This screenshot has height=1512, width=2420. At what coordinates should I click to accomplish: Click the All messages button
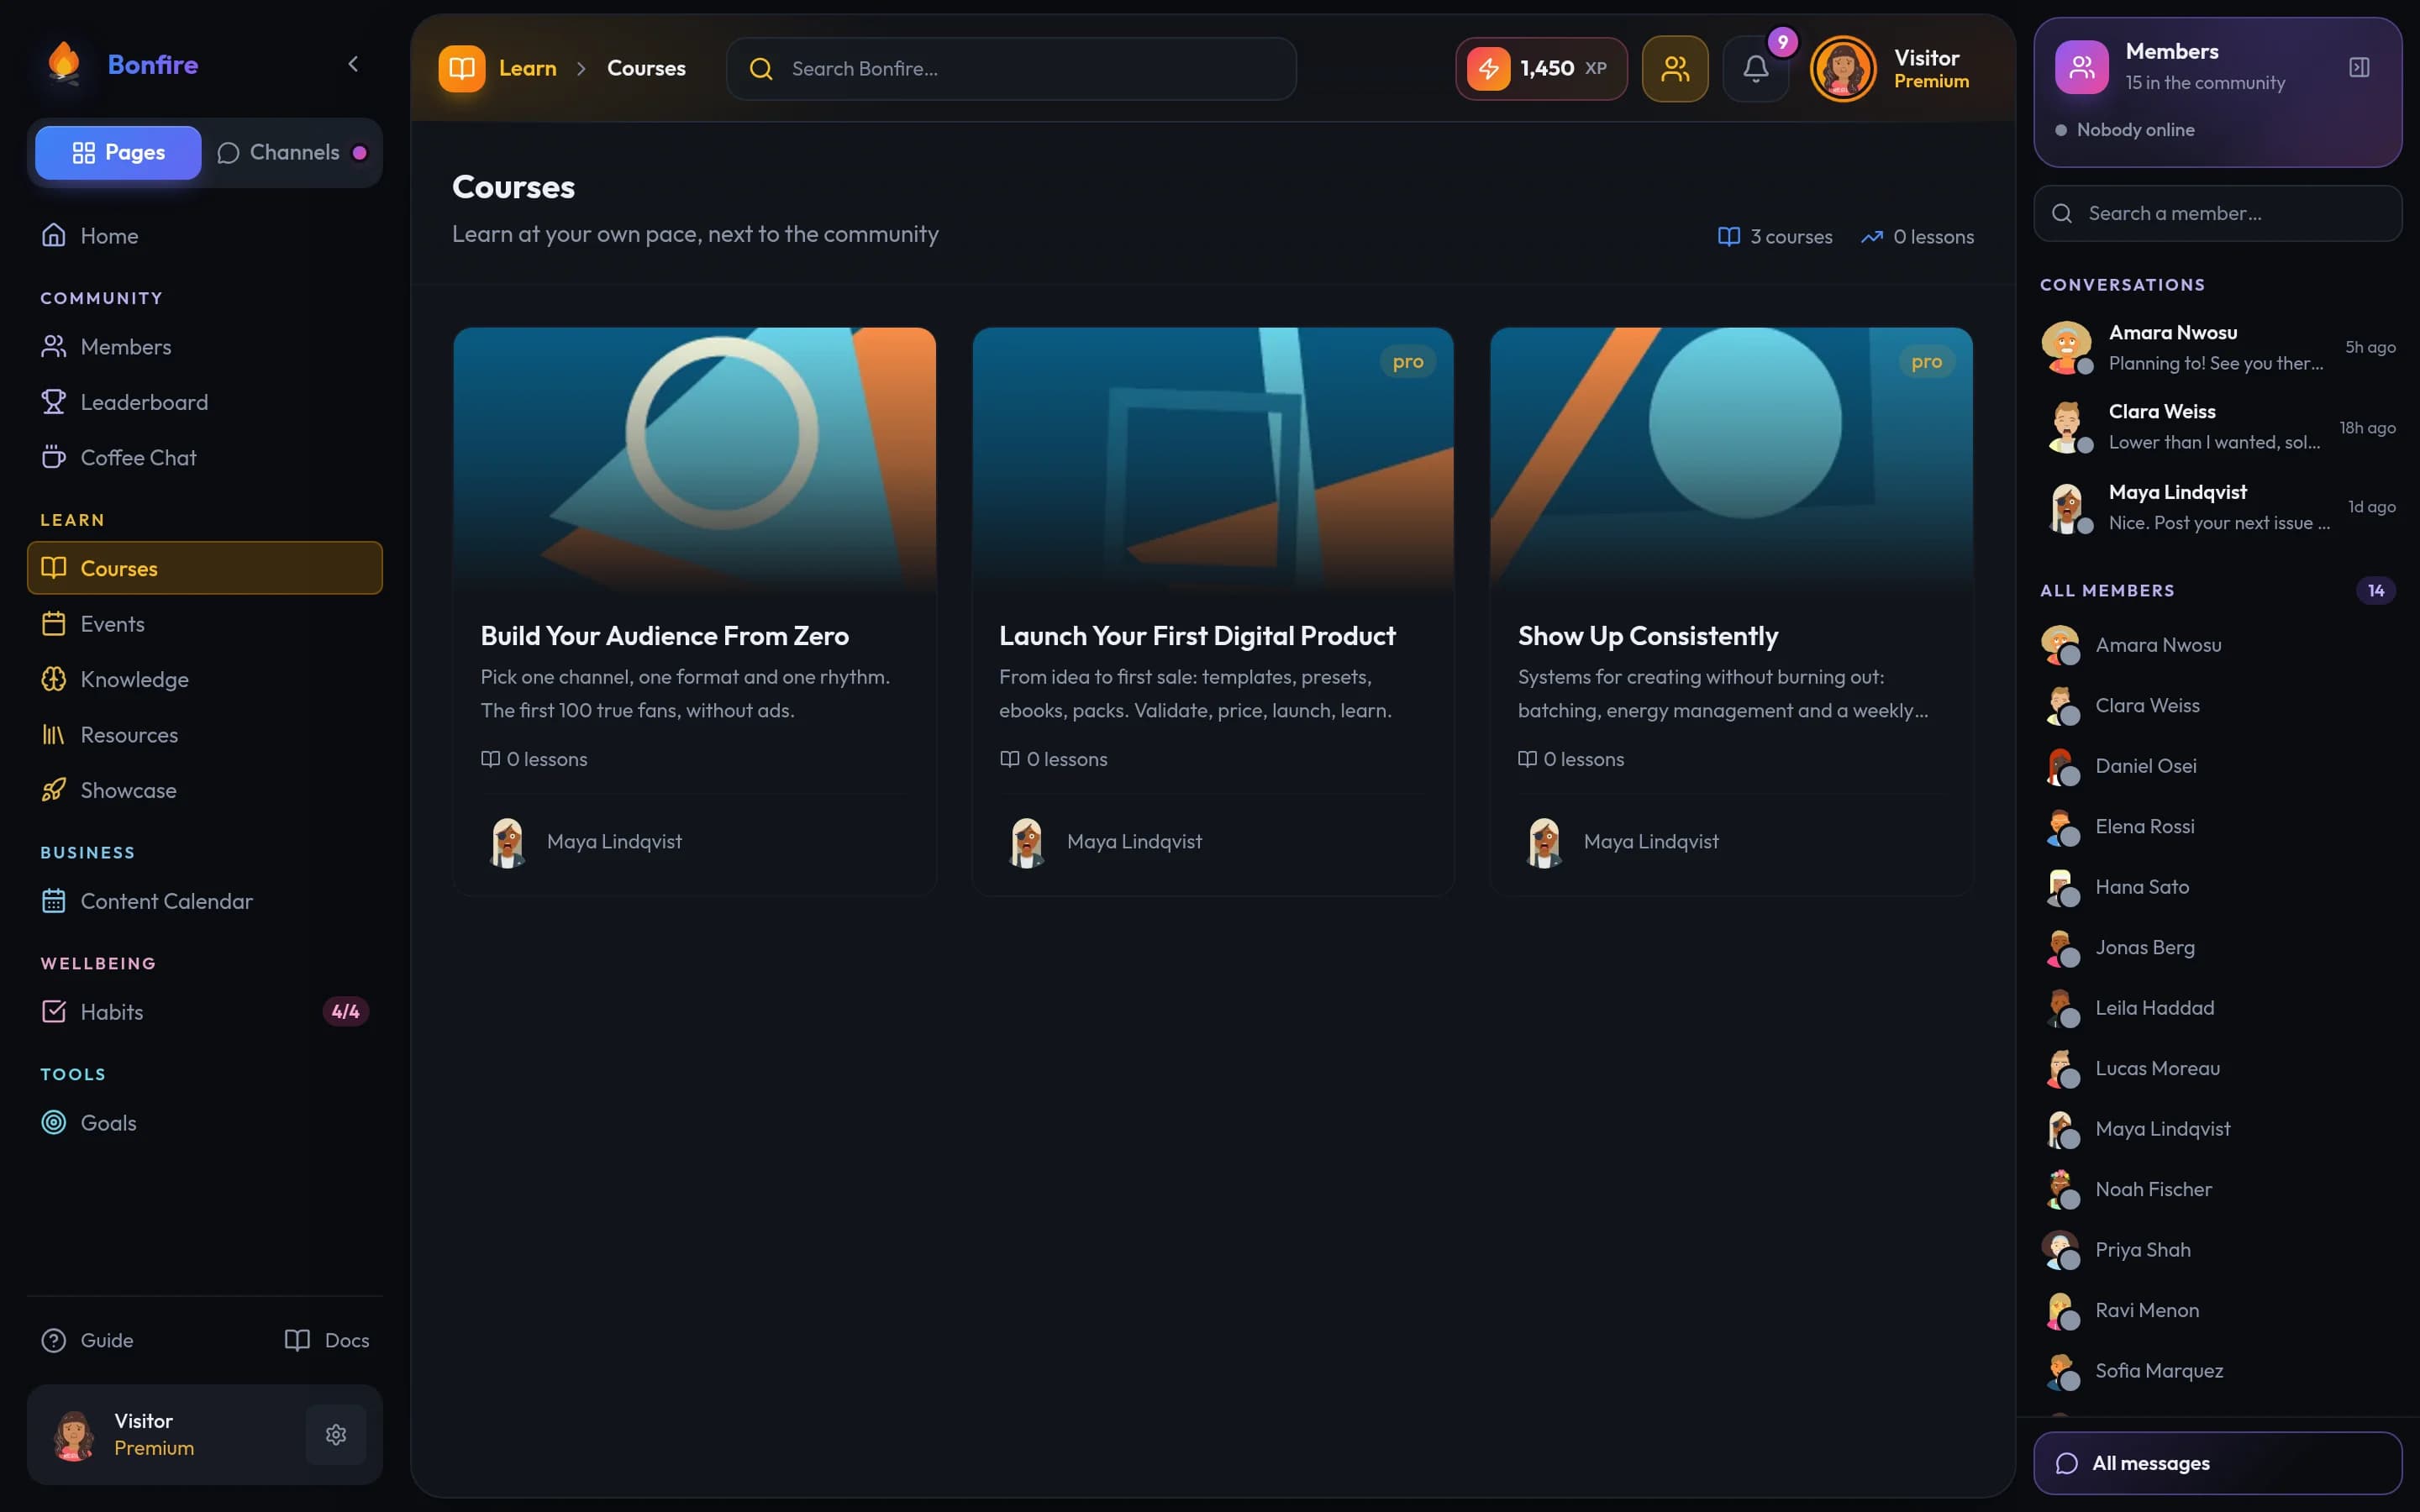[x=2217, y=1463]
